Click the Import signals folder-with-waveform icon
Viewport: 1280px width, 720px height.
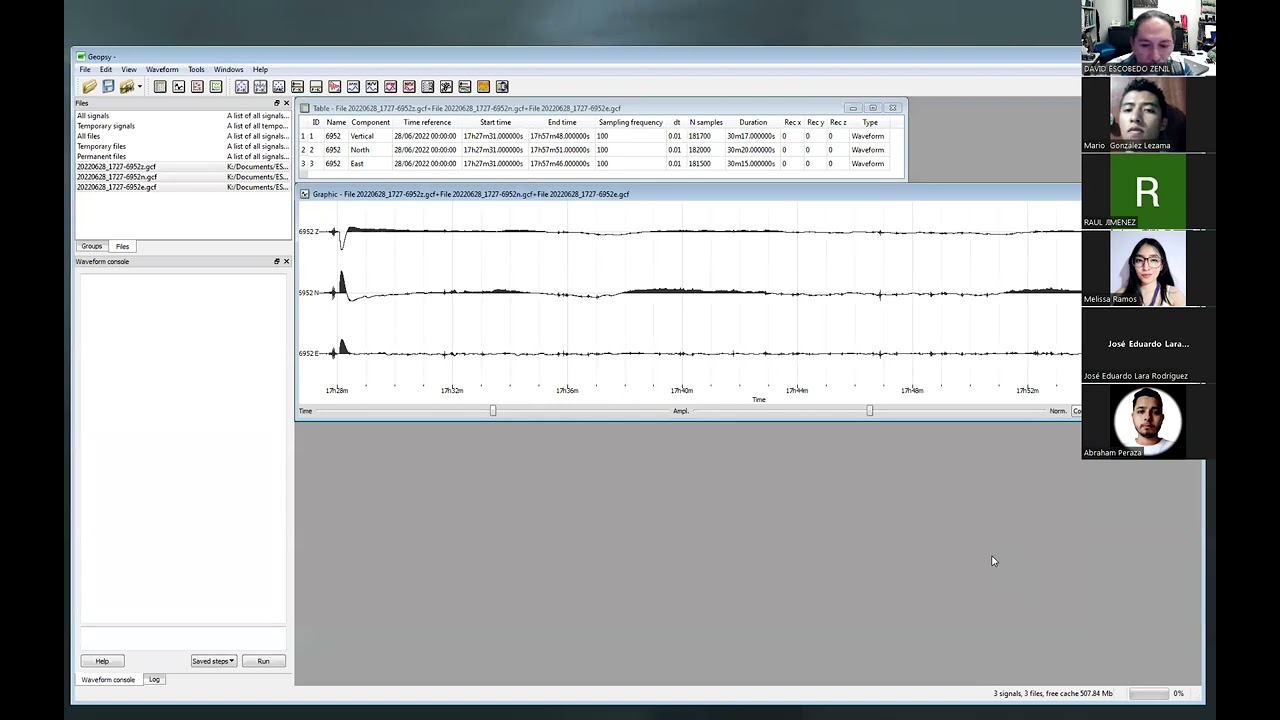click(x=126, y=87)
